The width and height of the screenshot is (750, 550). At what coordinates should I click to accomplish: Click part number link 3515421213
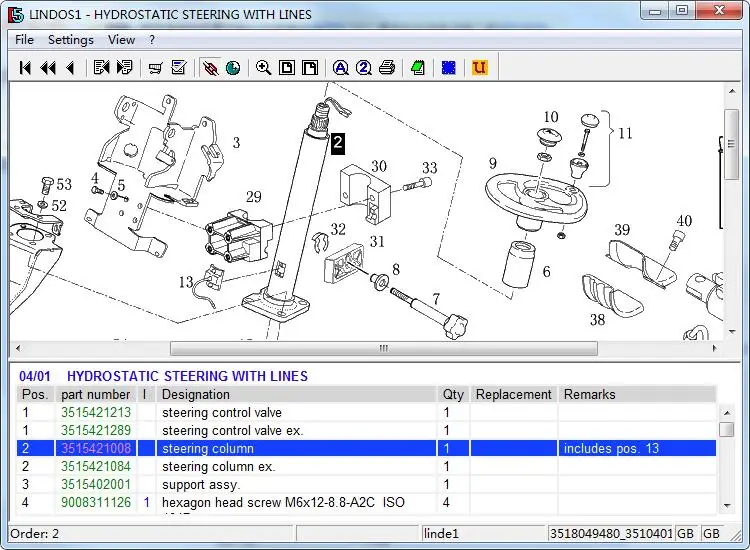96,412
